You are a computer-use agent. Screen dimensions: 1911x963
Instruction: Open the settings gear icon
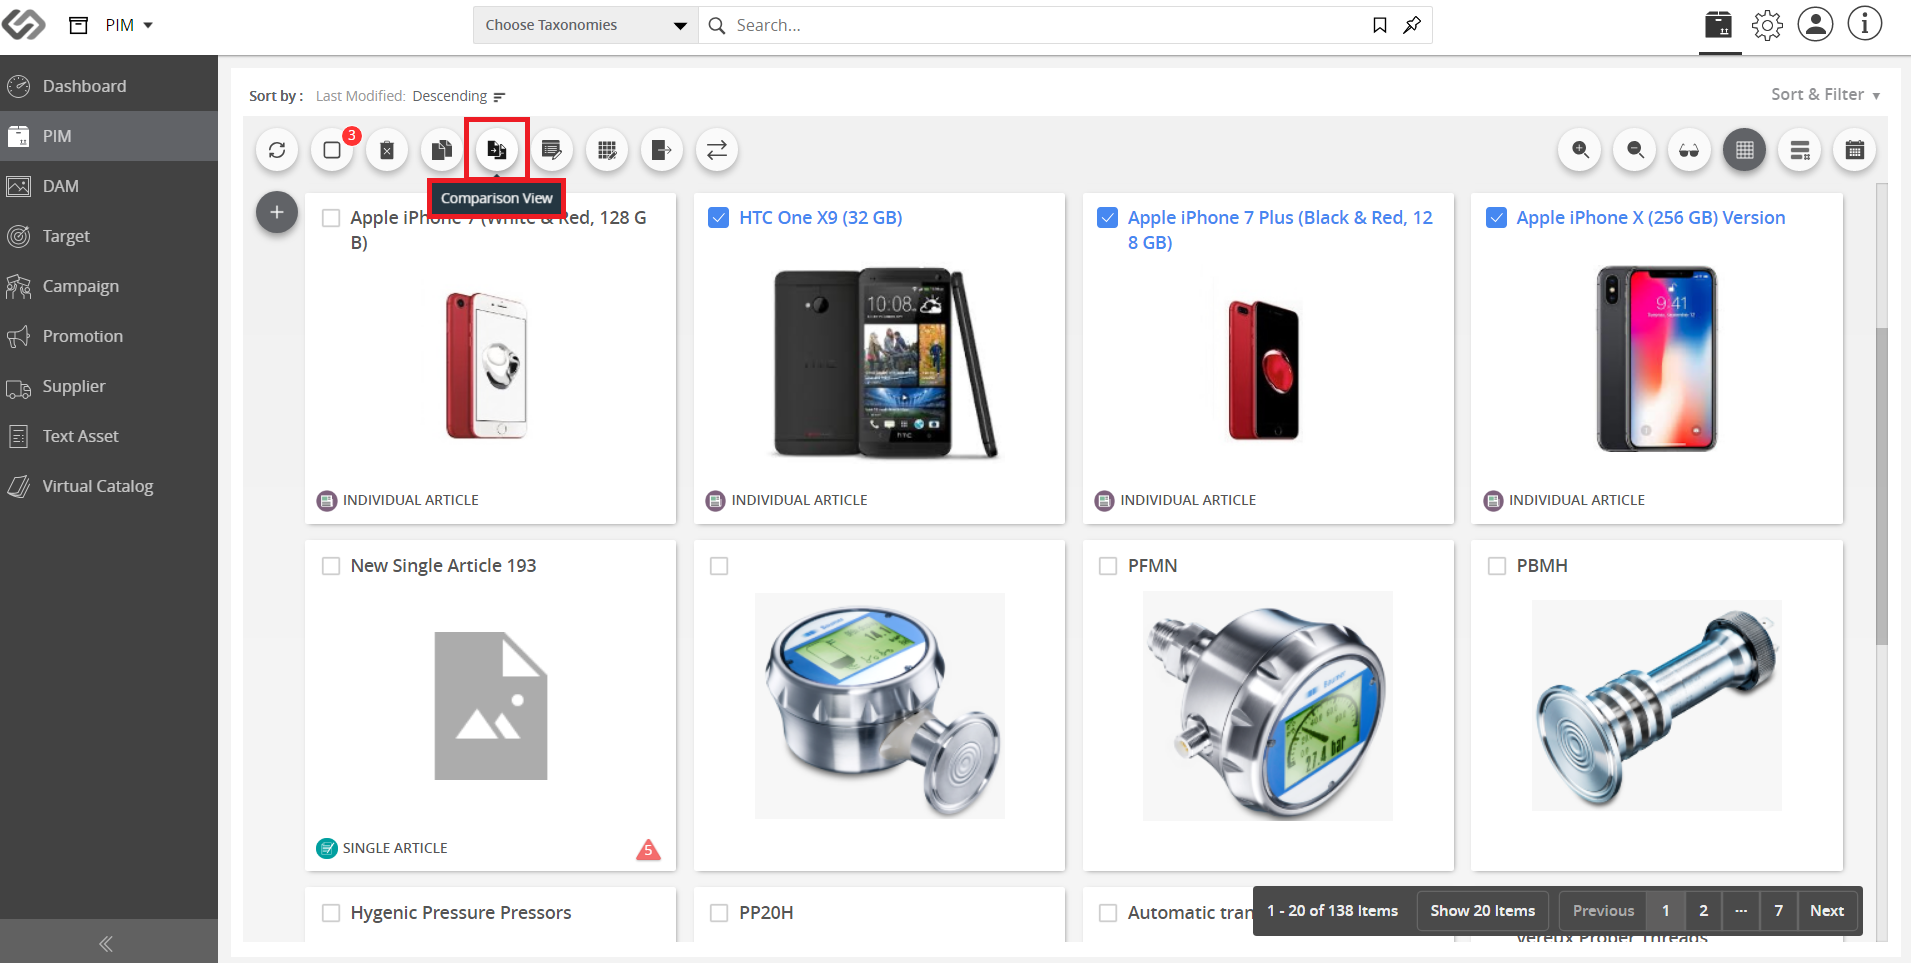coord(1767,25)
